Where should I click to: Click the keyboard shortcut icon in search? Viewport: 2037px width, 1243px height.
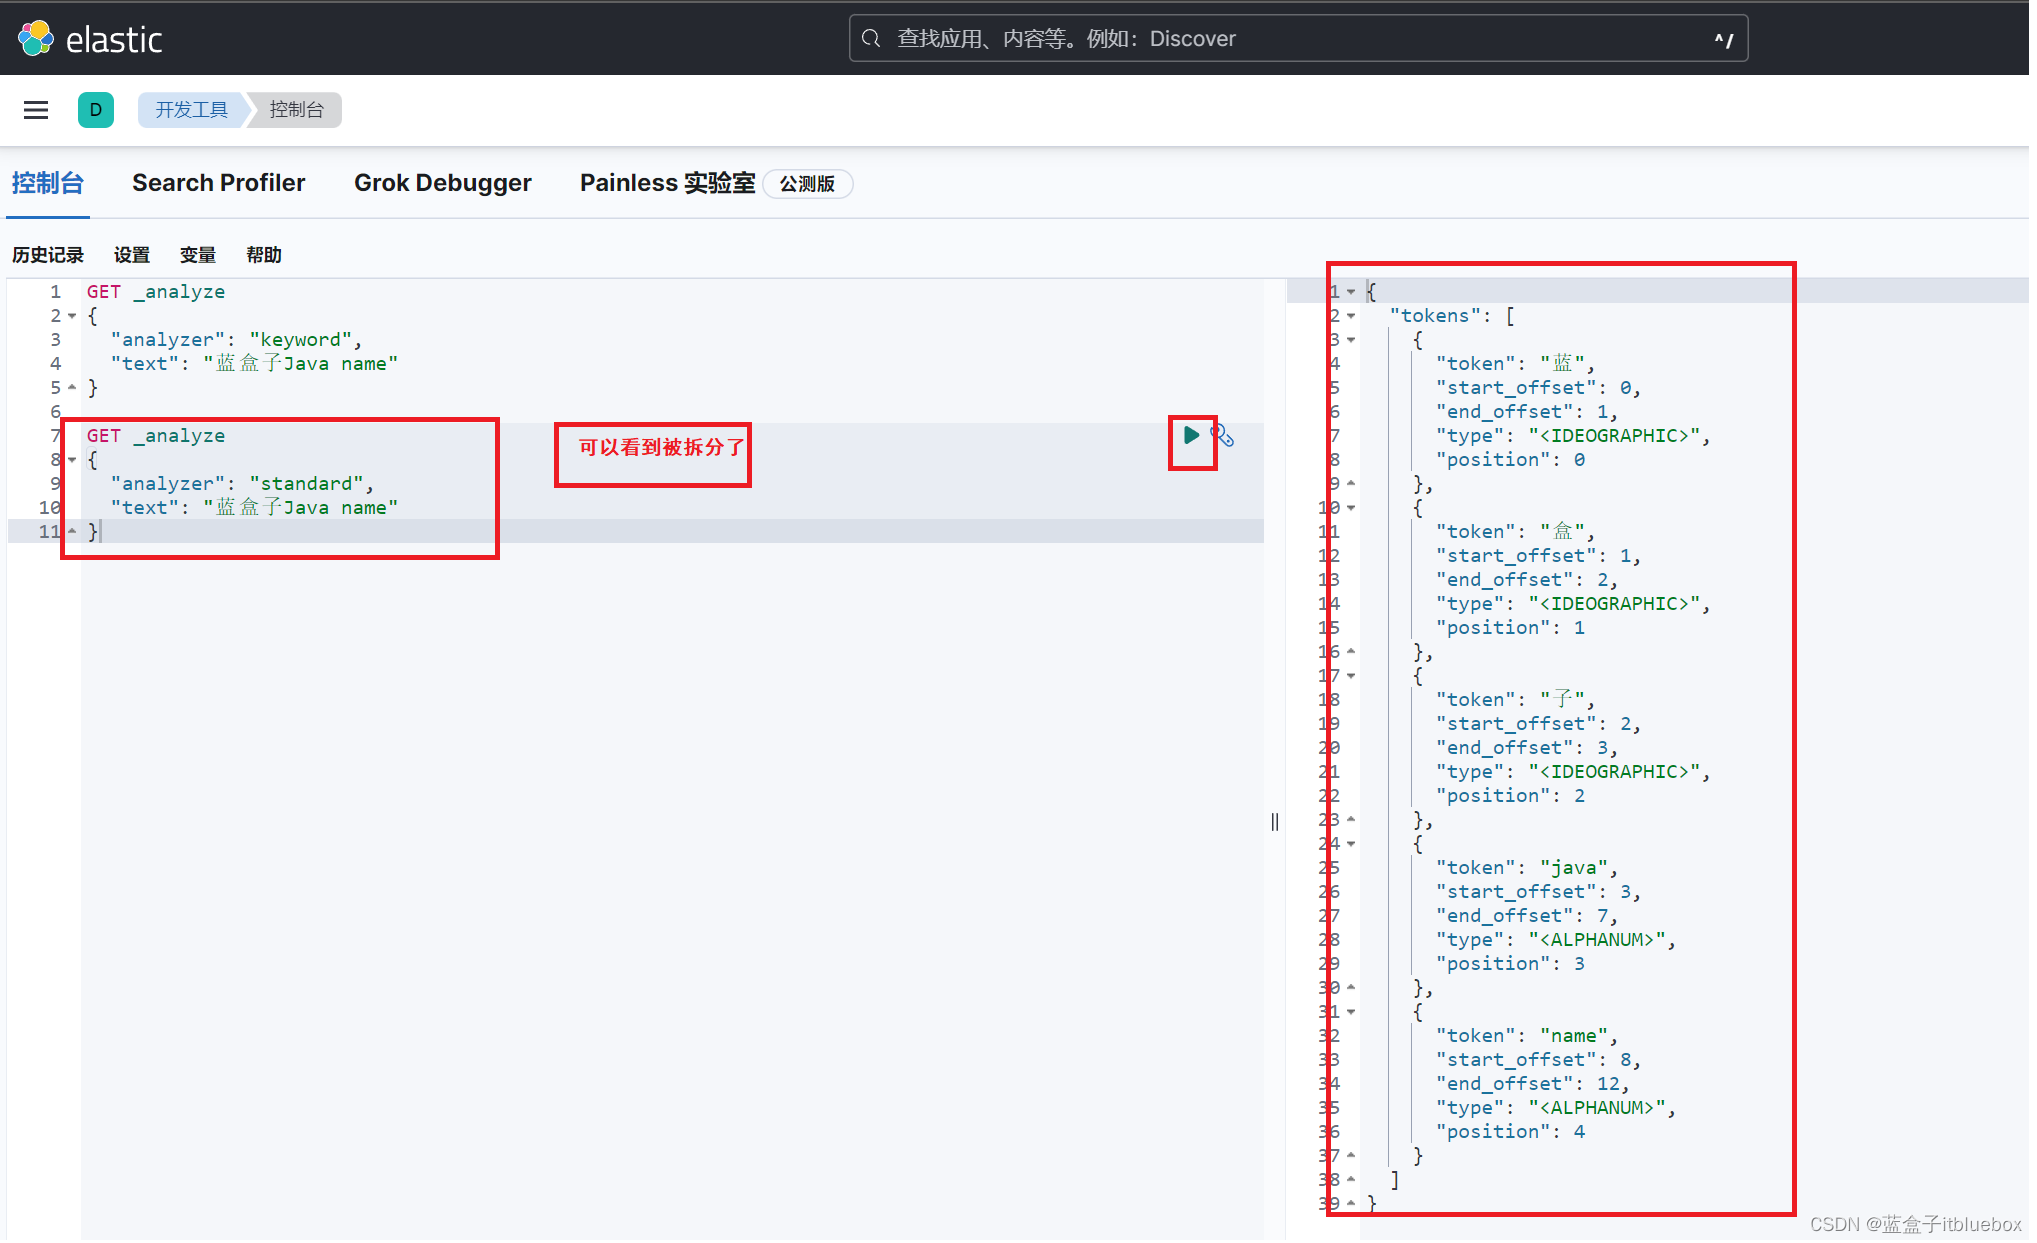tap(1723, 39)
